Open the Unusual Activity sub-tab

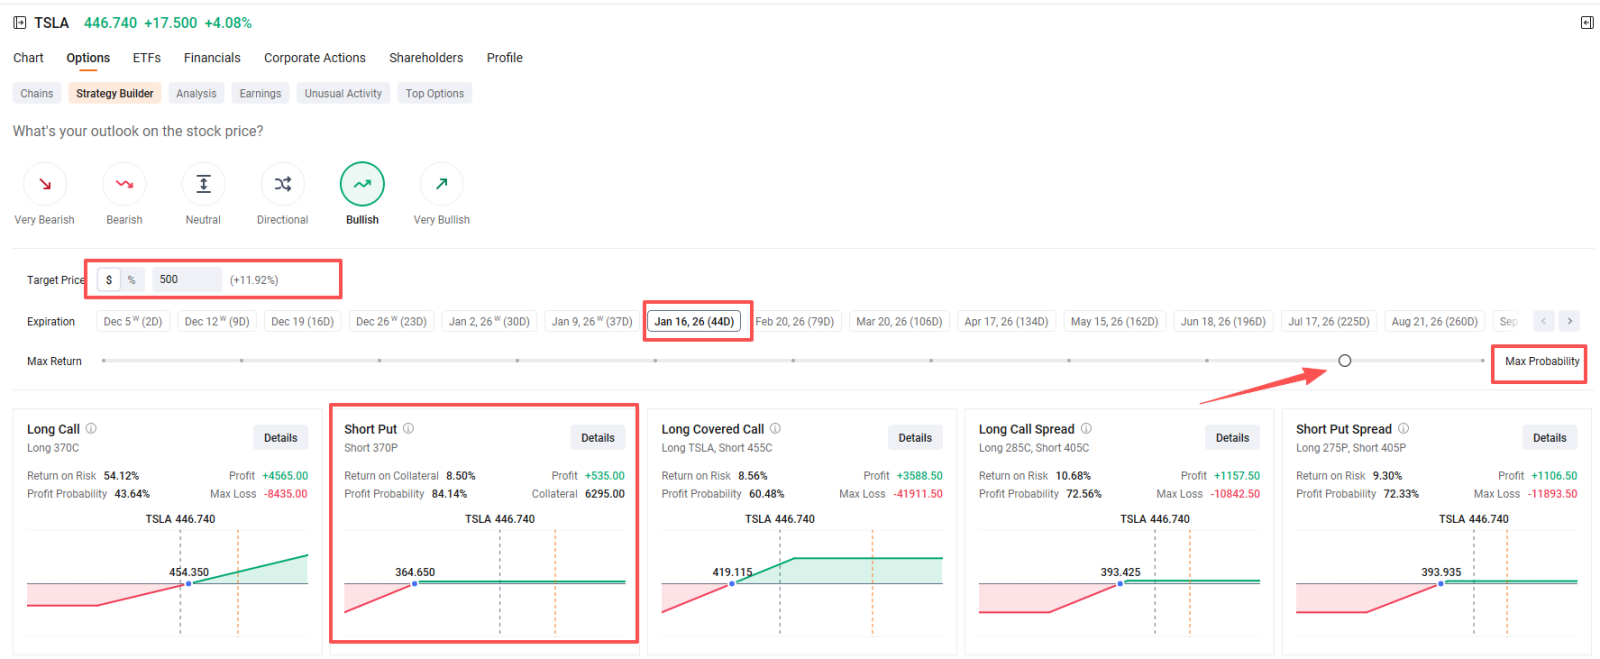(x=343, y=93)
